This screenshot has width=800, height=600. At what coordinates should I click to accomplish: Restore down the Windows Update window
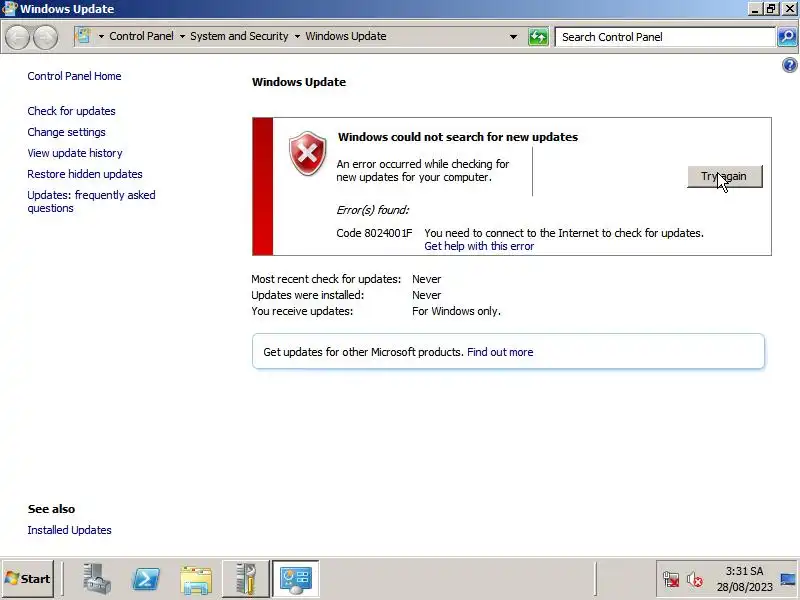(x=771, y=9)
